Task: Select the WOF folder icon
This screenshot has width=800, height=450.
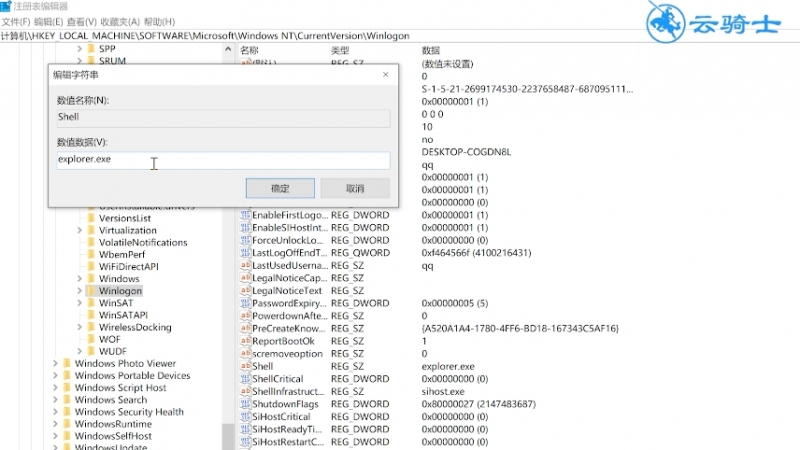Action: pos(91,339)
